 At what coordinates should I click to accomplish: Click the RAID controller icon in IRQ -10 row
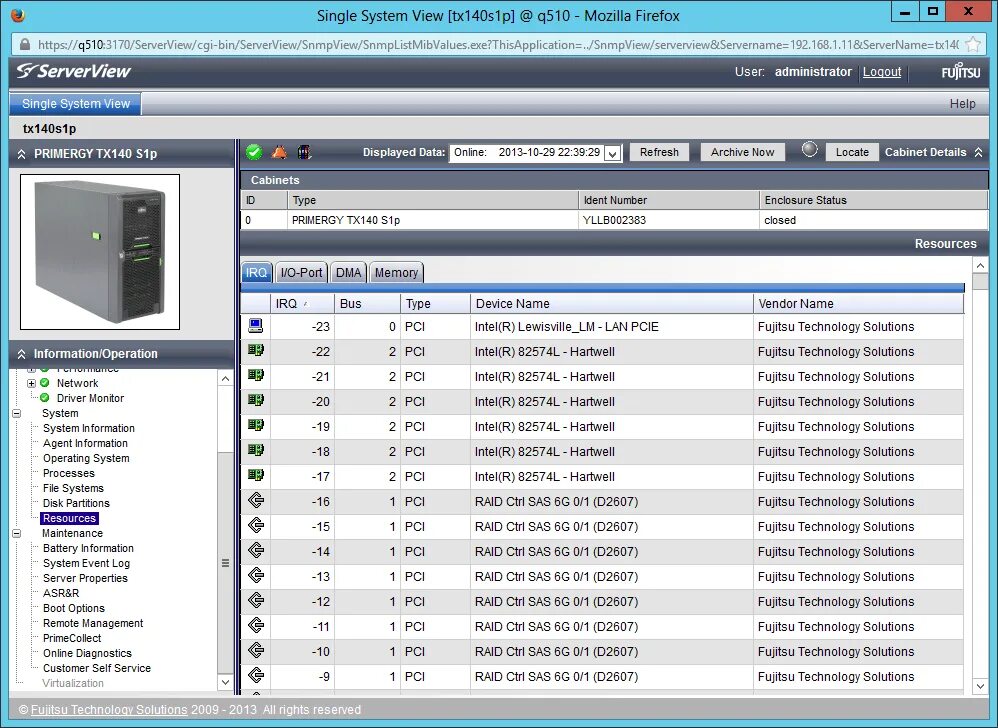pyautogui.click(x=256, y=650)
